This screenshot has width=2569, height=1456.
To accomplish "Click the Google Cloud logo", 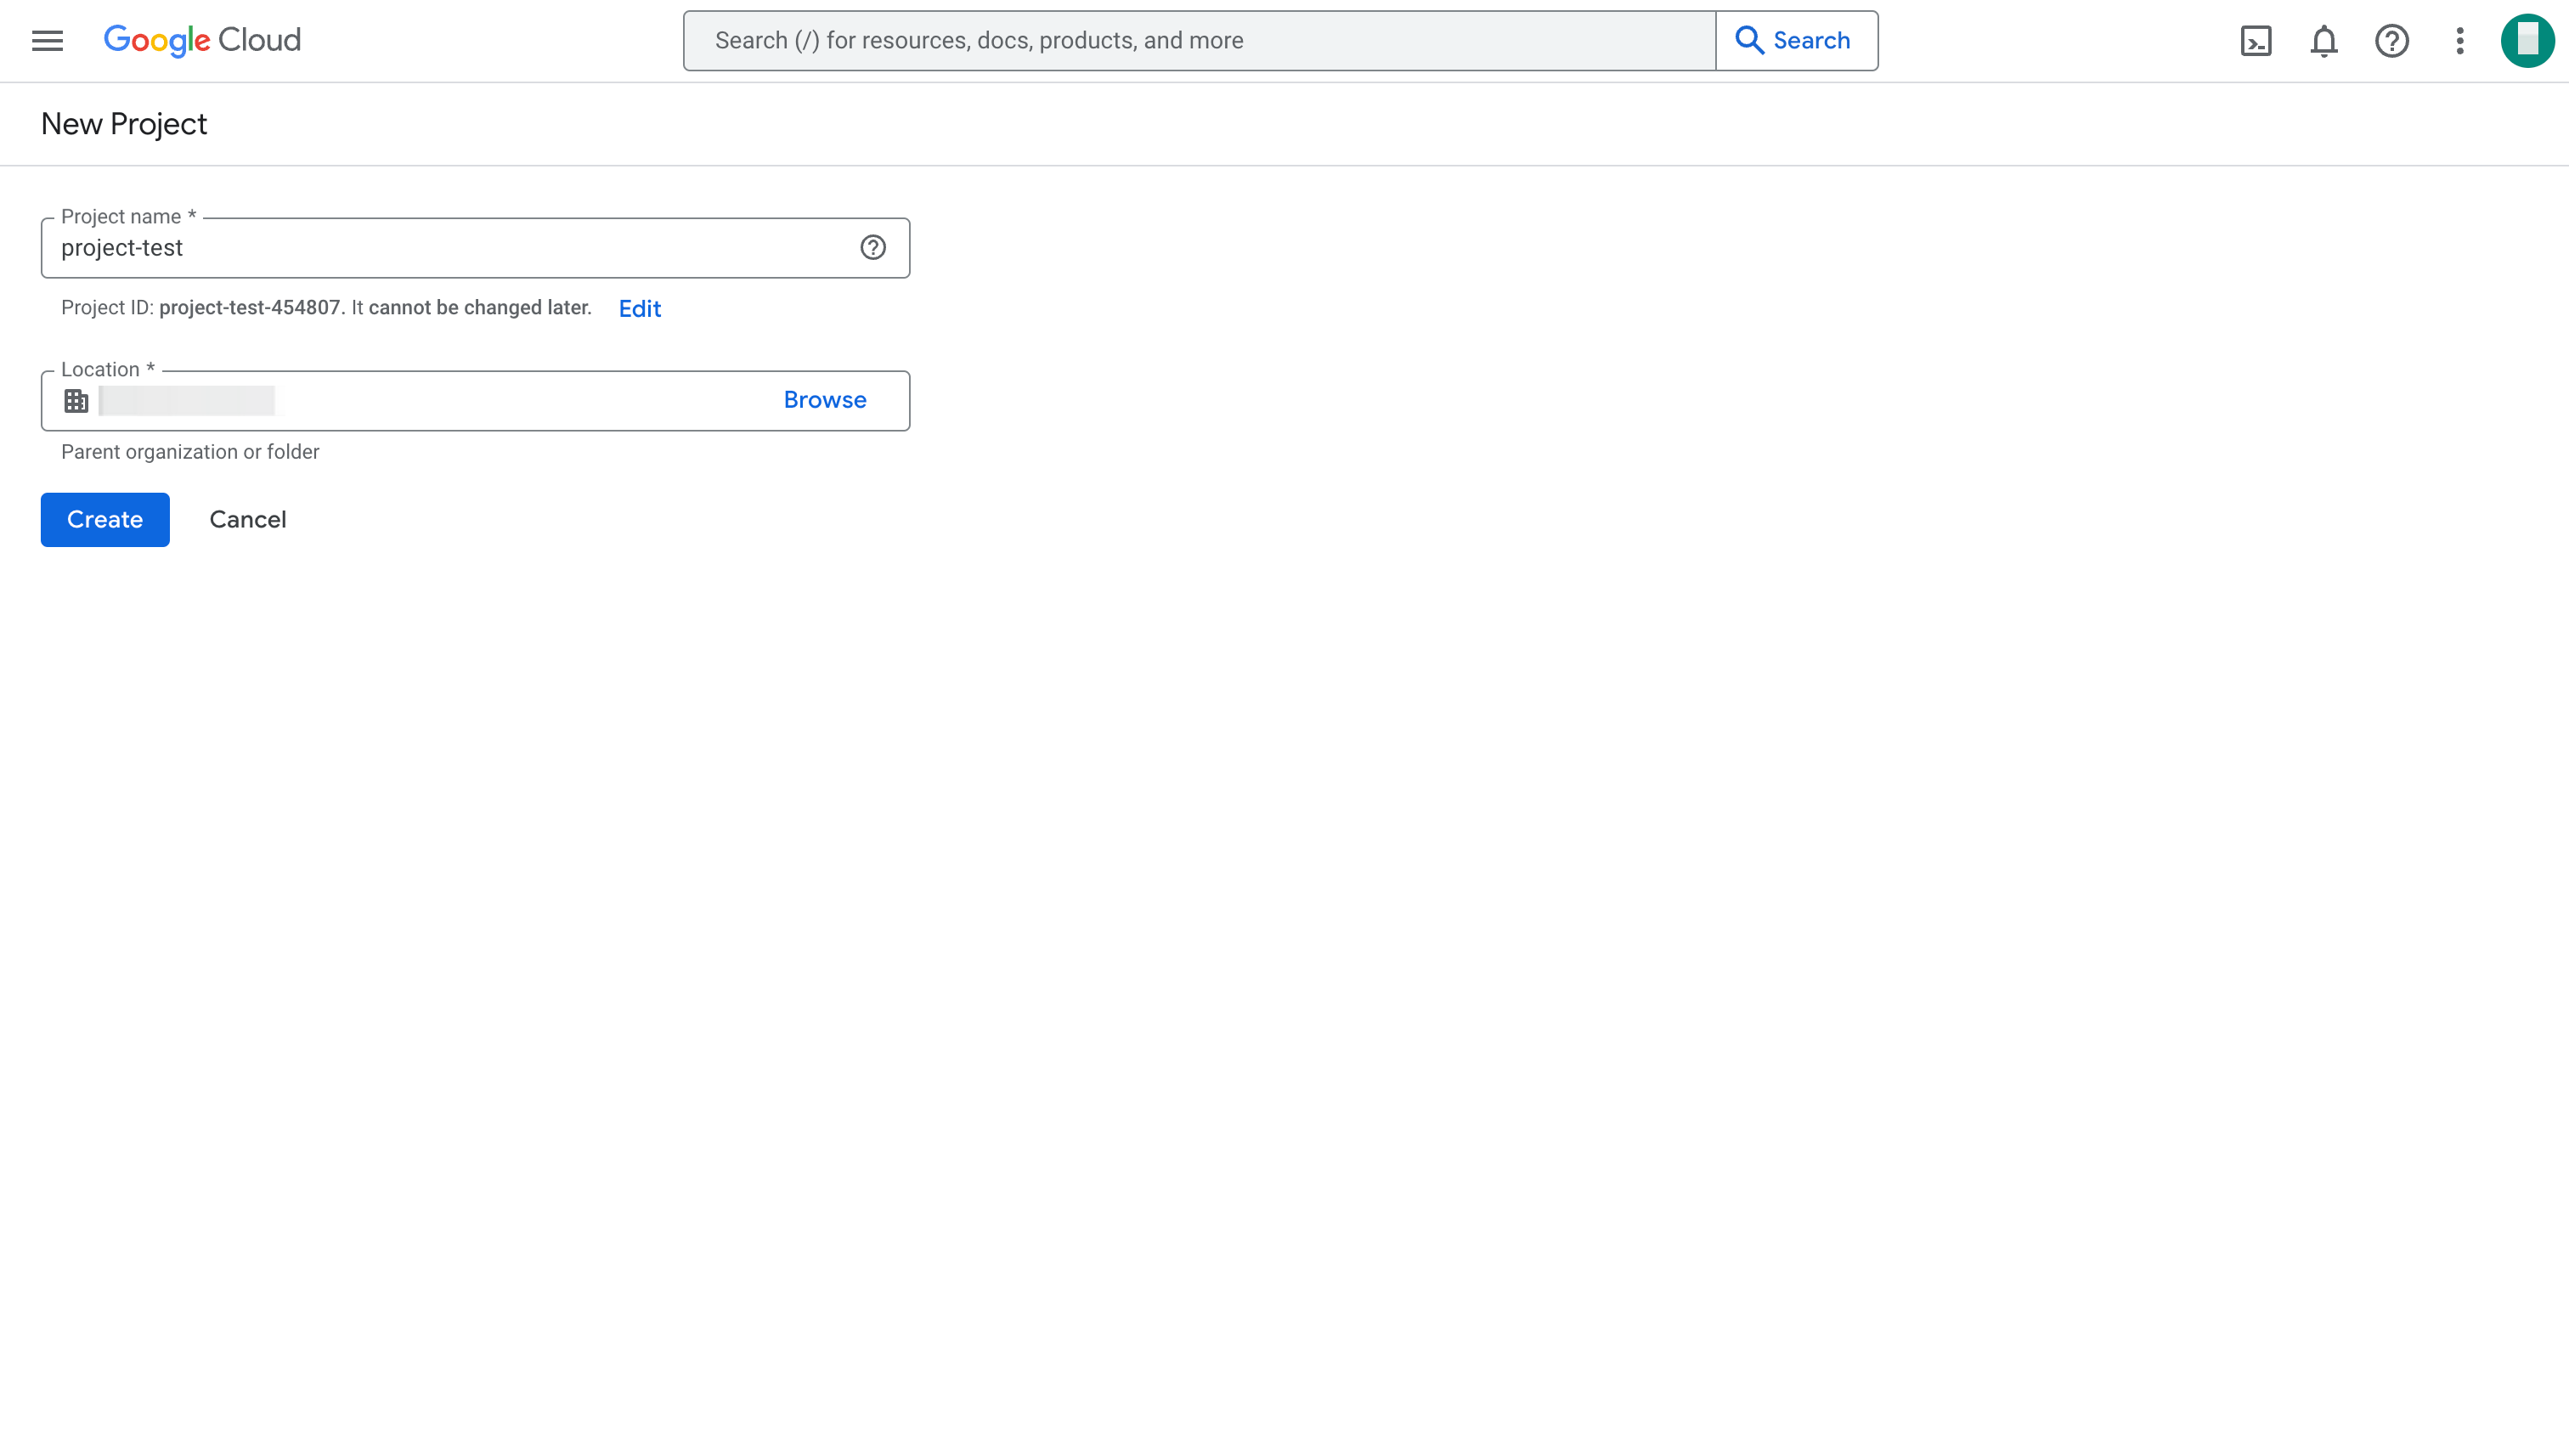I will [202, 41].
